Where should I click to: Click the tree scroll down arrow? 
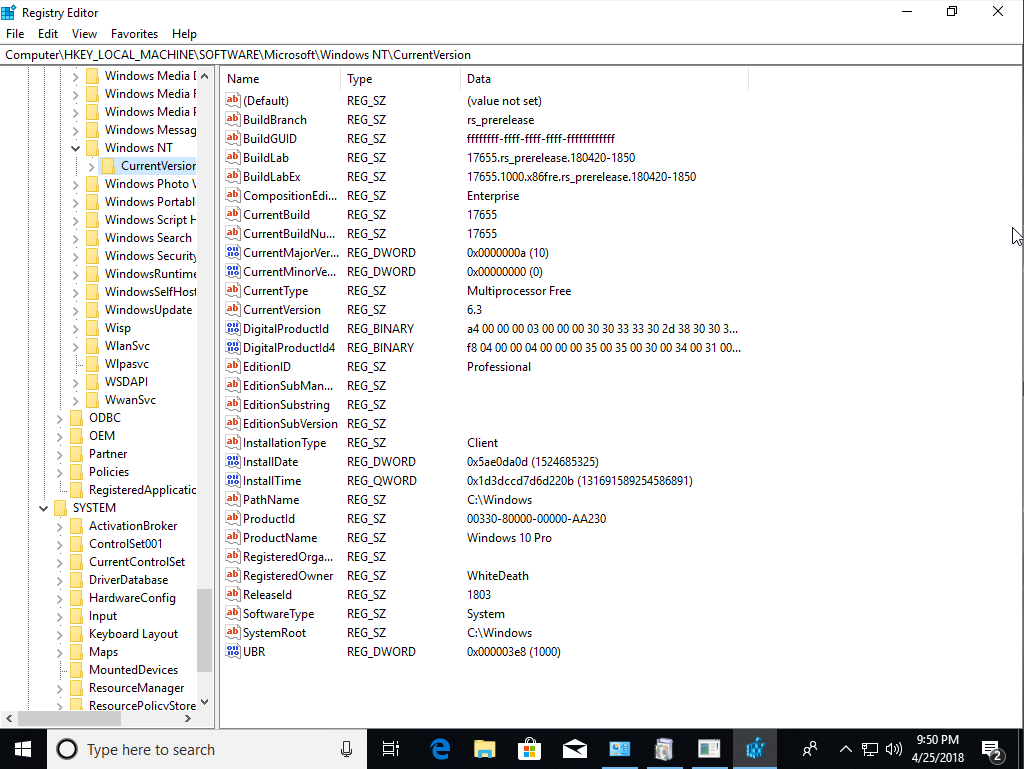coord(204,702)
